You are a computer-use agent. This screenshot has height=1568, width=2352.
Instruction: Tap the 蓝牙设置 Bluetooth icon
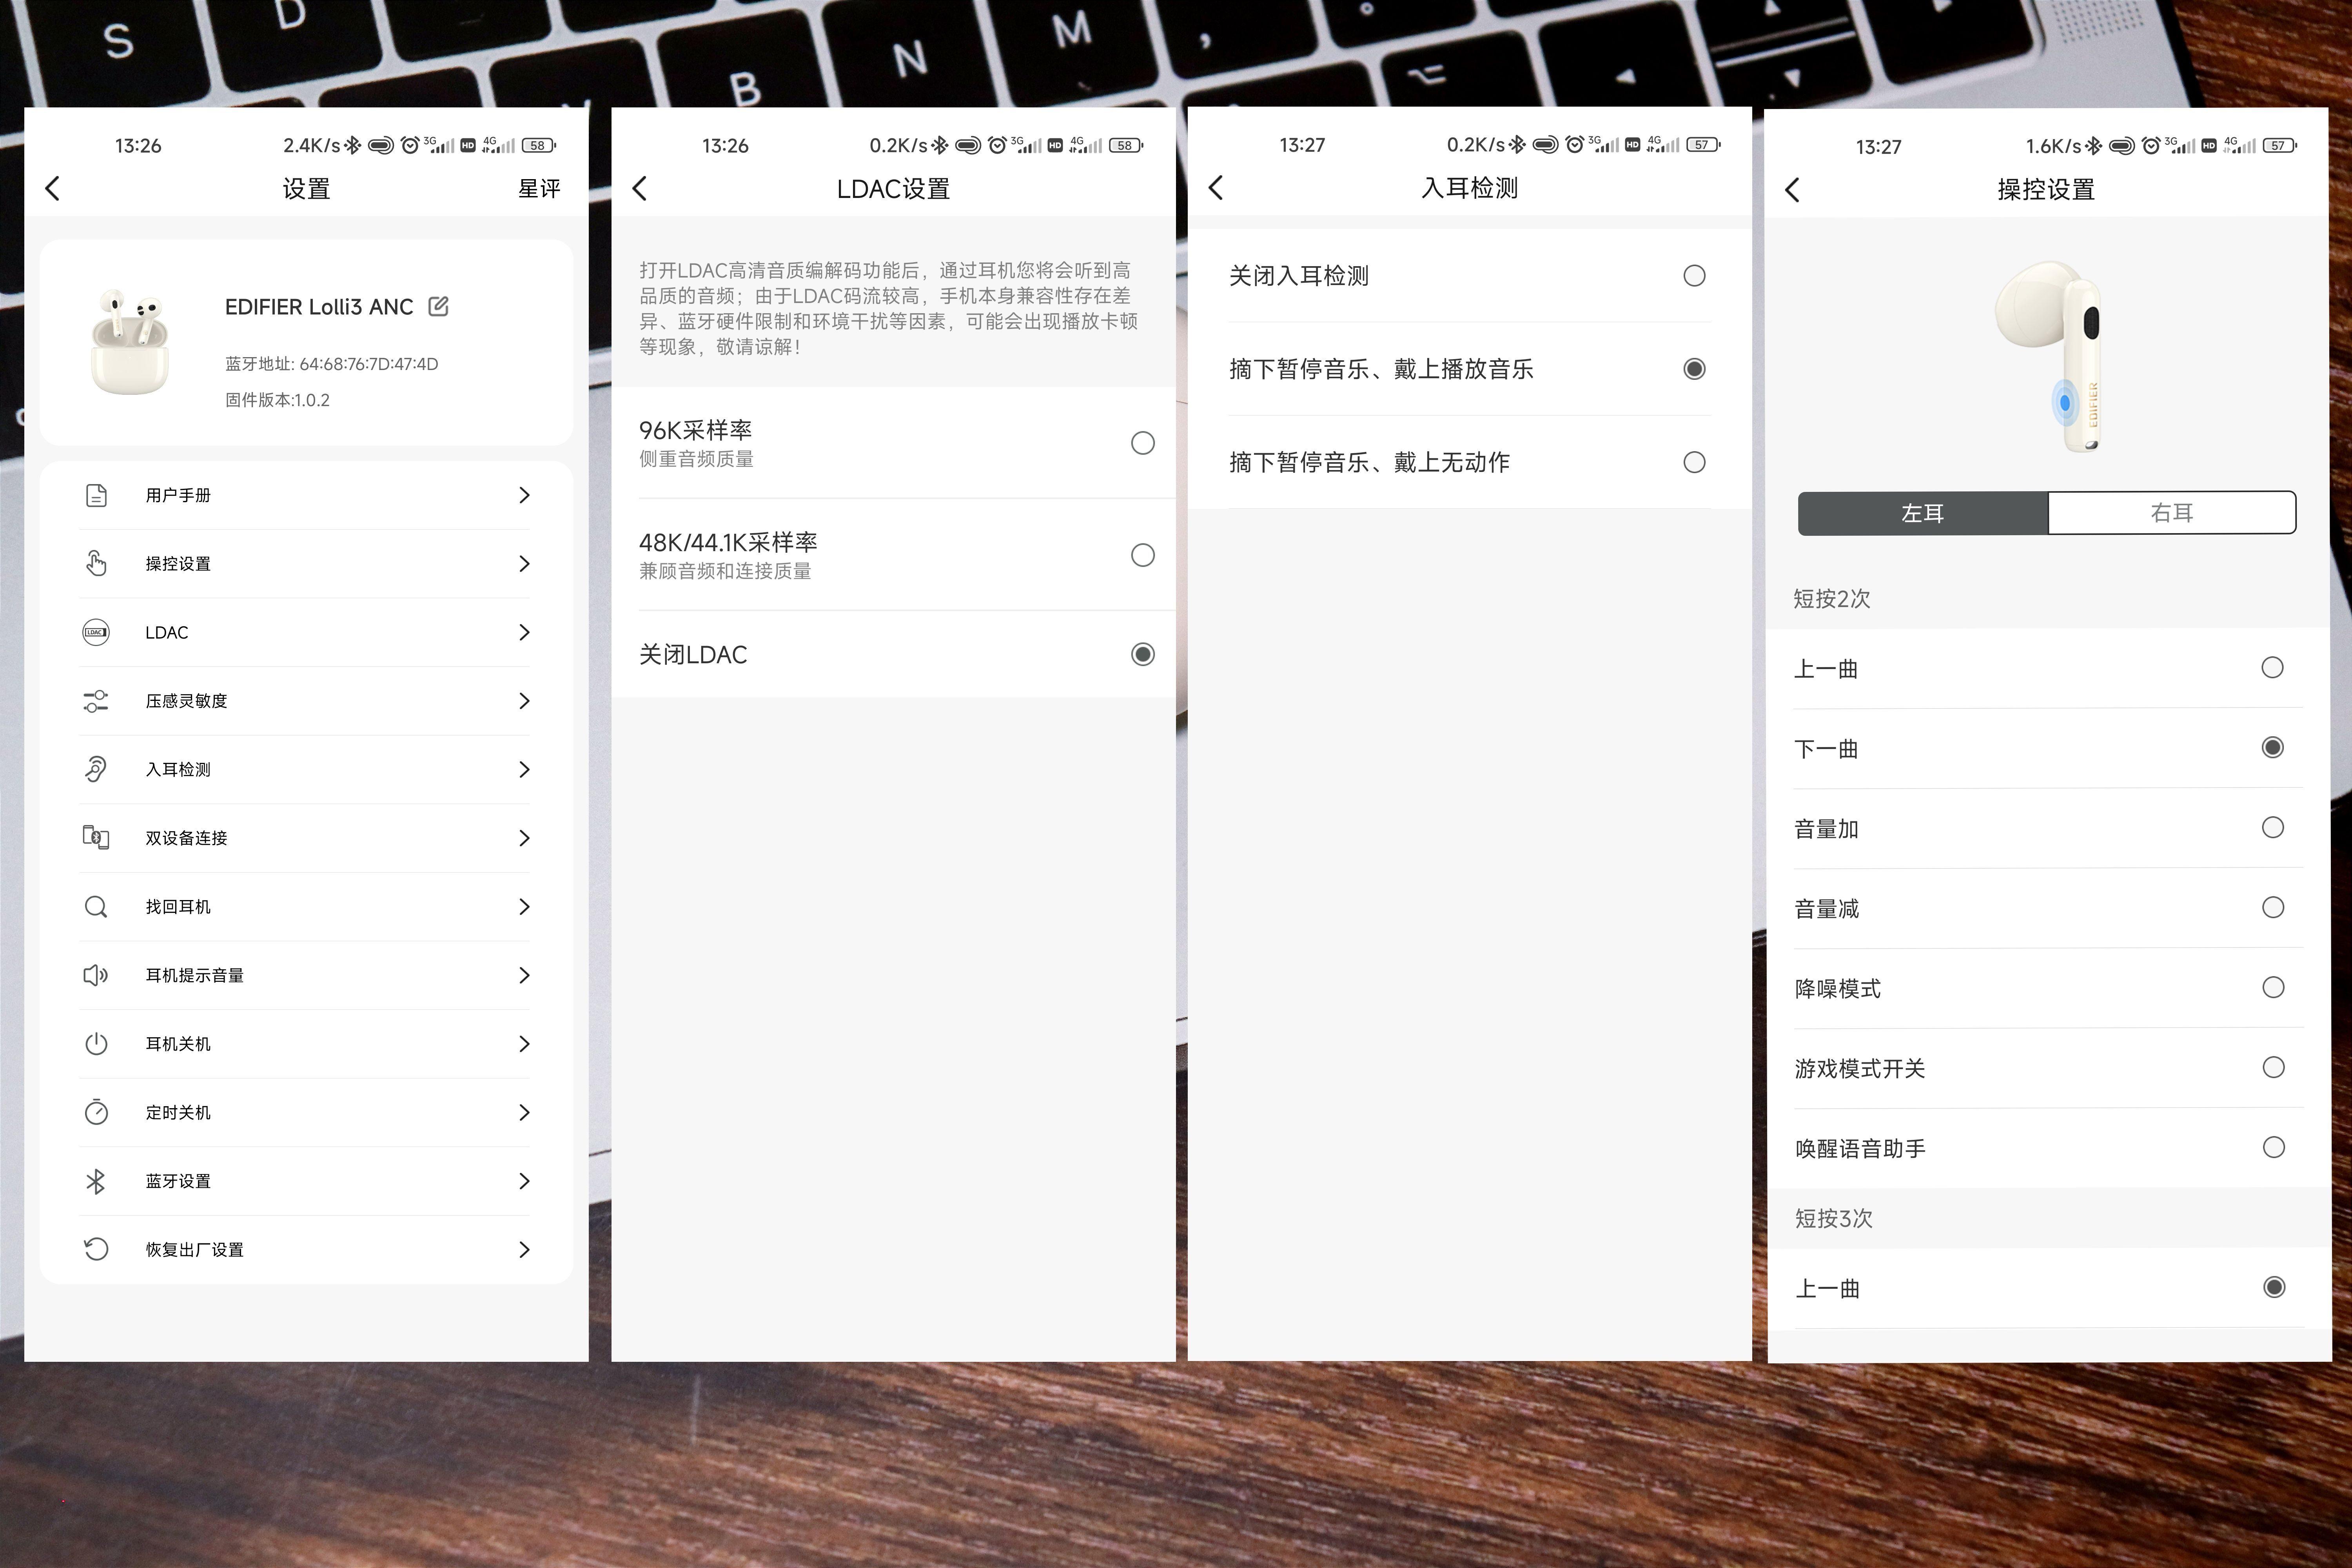[x=96, y=1181]
